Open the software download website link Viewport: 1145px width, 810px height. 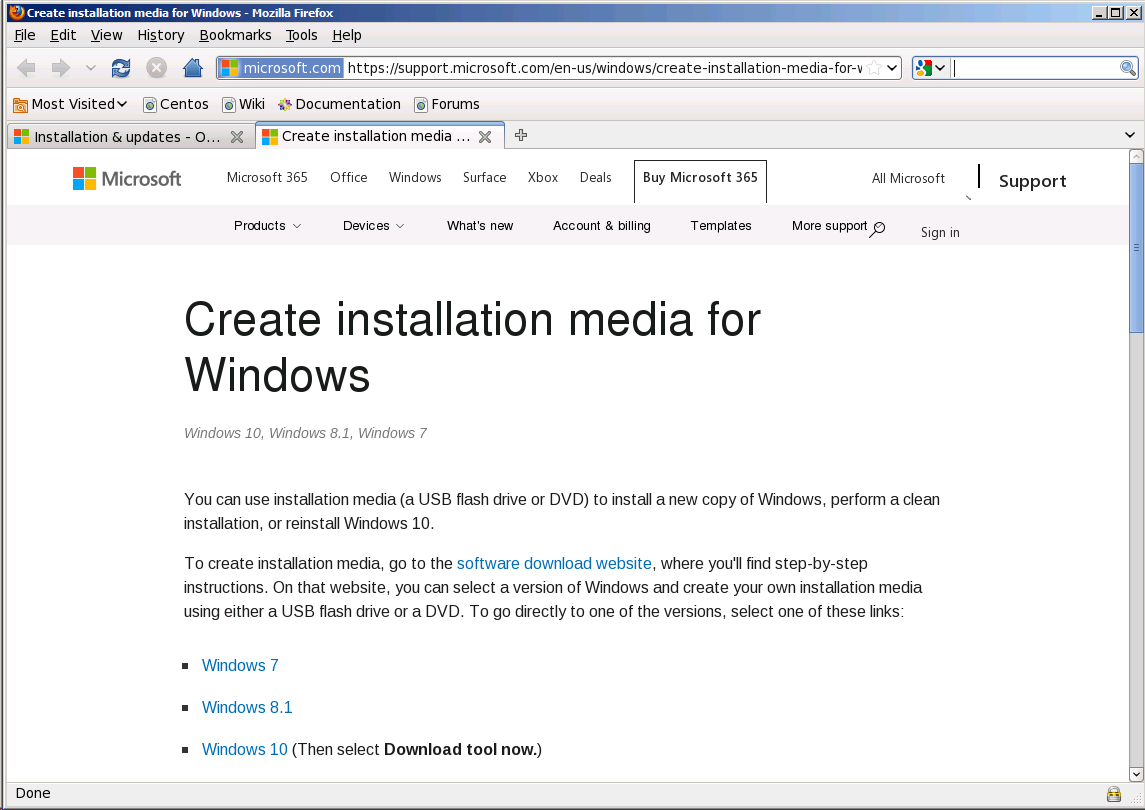click(554, 564)
